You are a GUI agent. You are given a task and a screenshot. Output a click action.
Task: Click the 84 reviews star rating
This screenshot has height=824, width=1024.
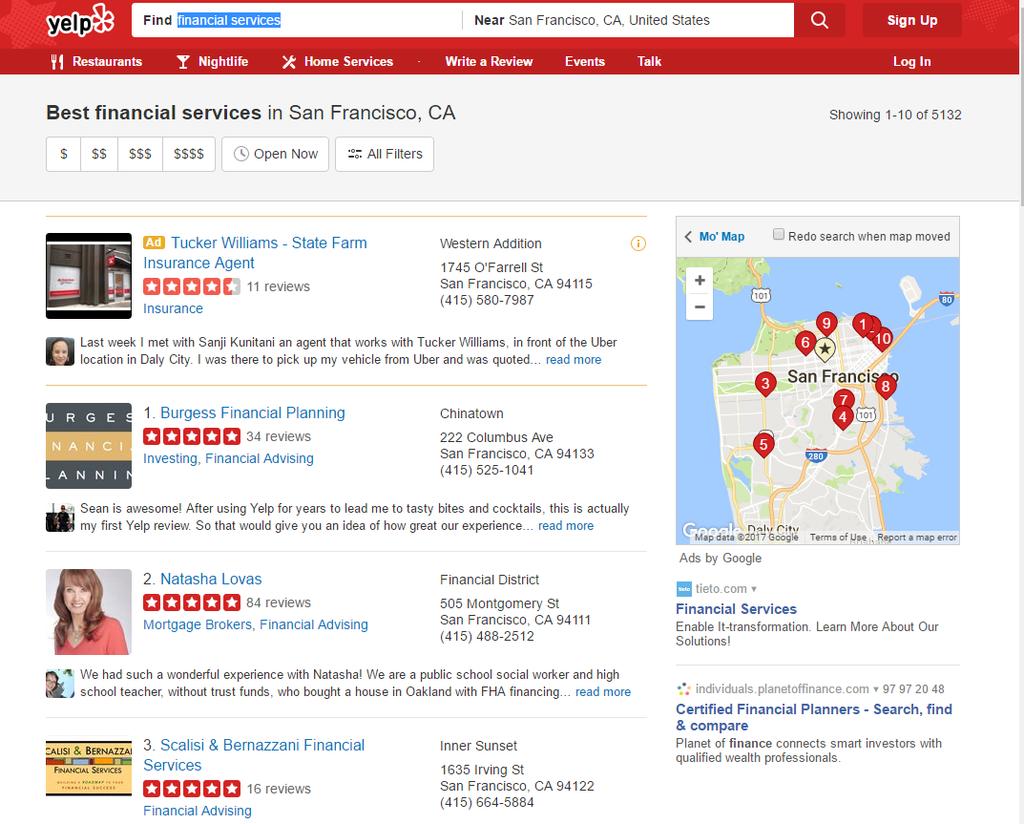[x=191, y=602]
